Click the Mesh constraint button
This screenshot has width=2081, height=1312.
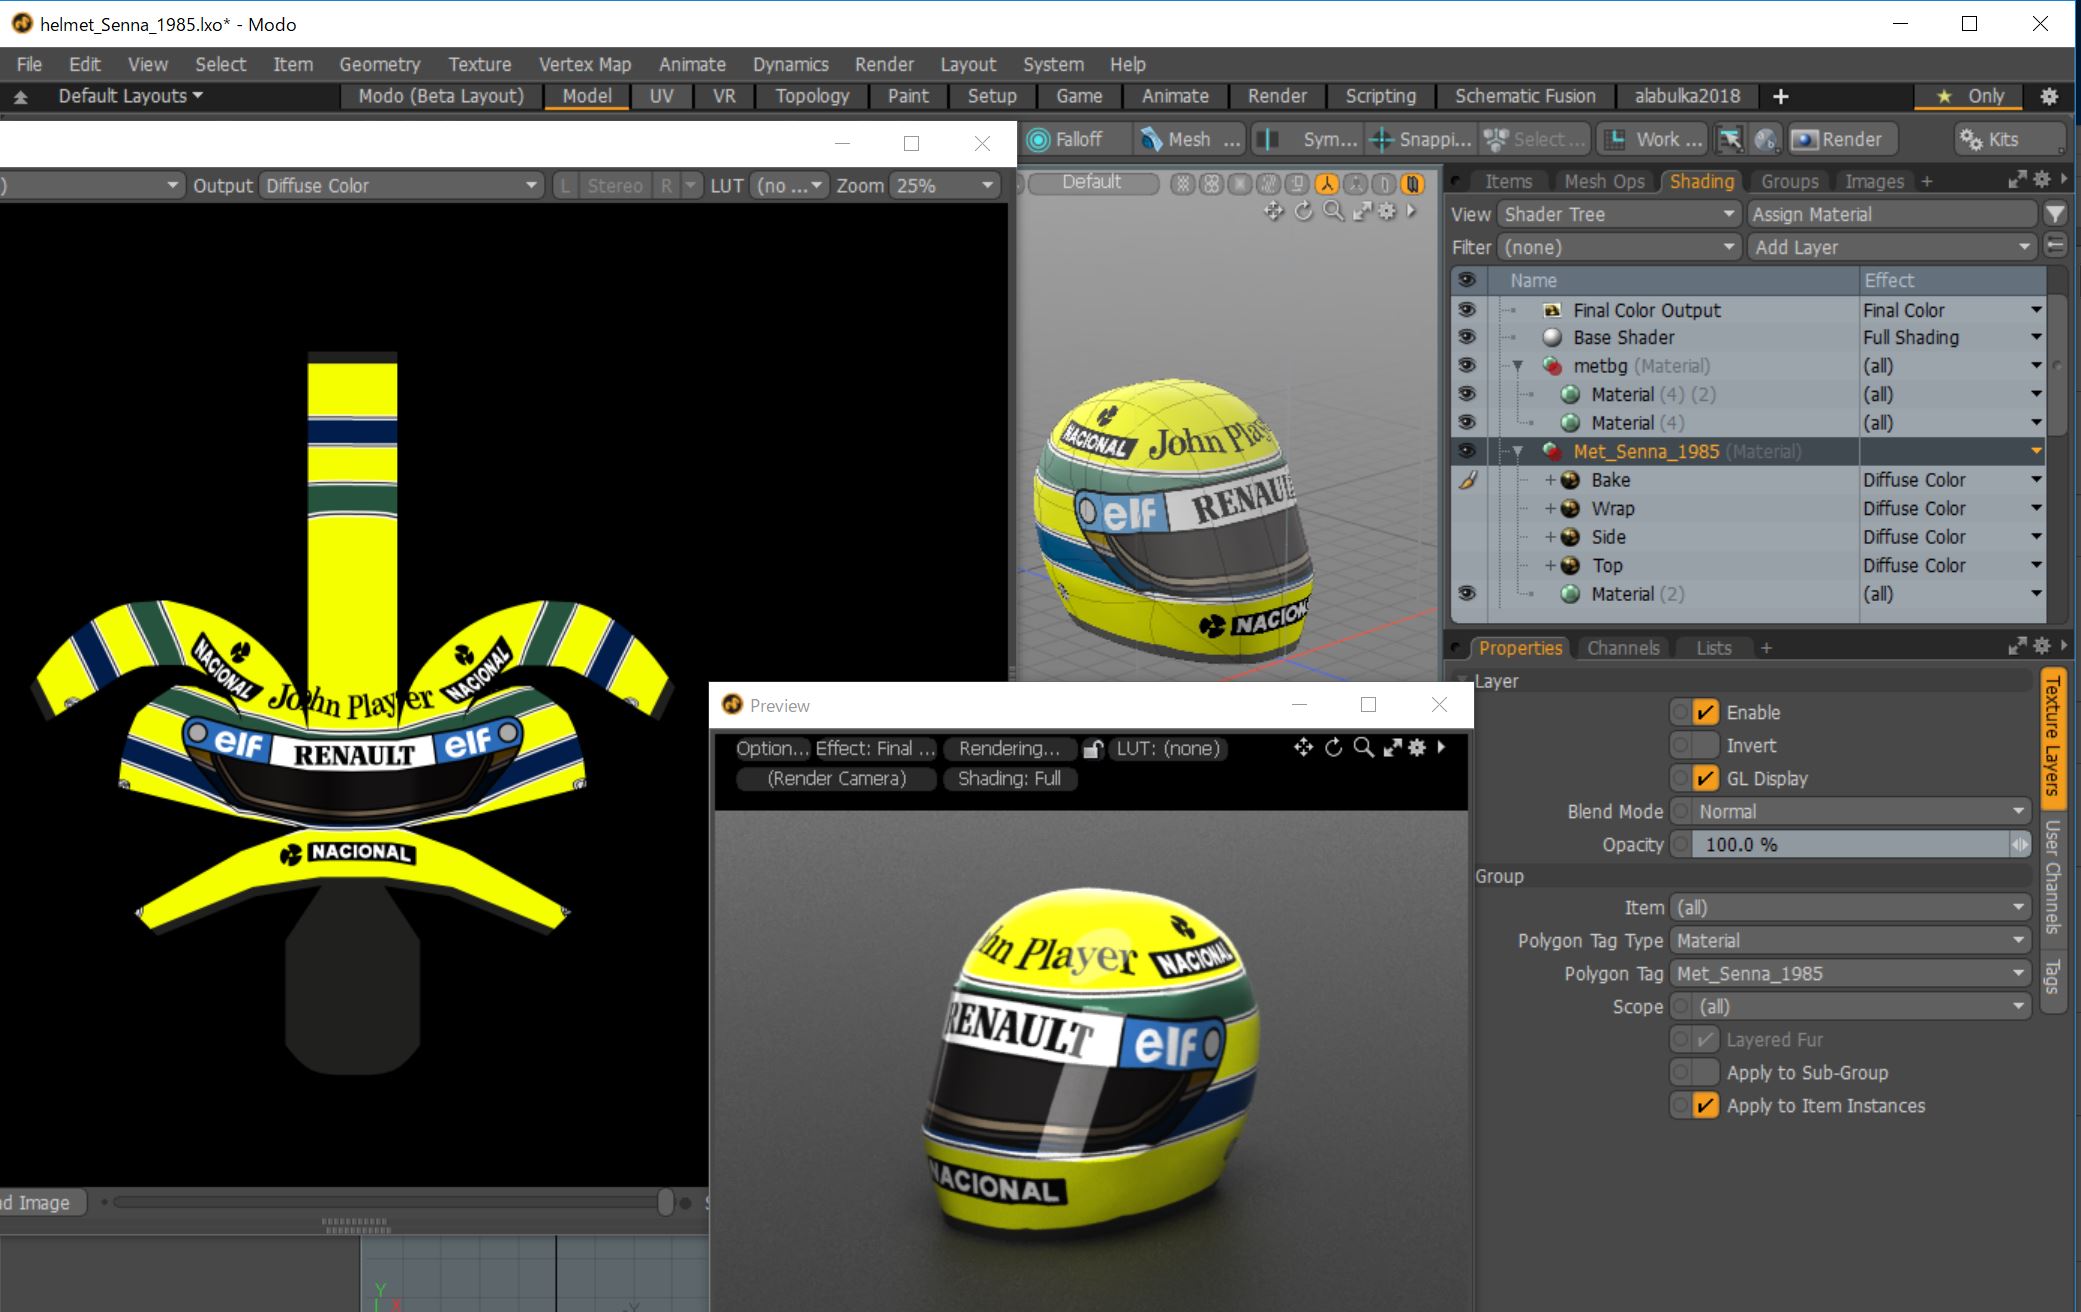[x=1190, y=140]
